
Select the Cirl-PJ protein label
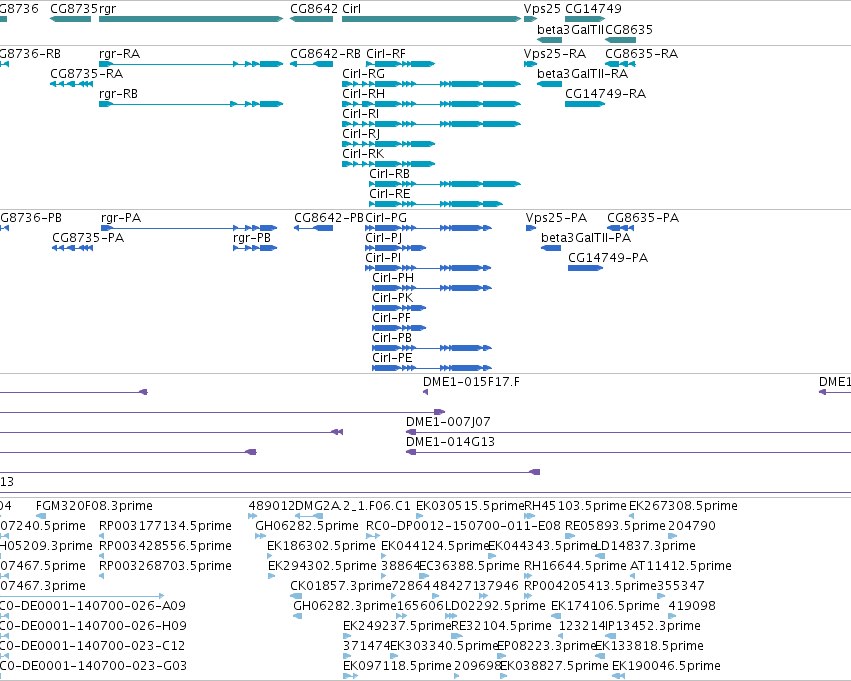(384, 238)
